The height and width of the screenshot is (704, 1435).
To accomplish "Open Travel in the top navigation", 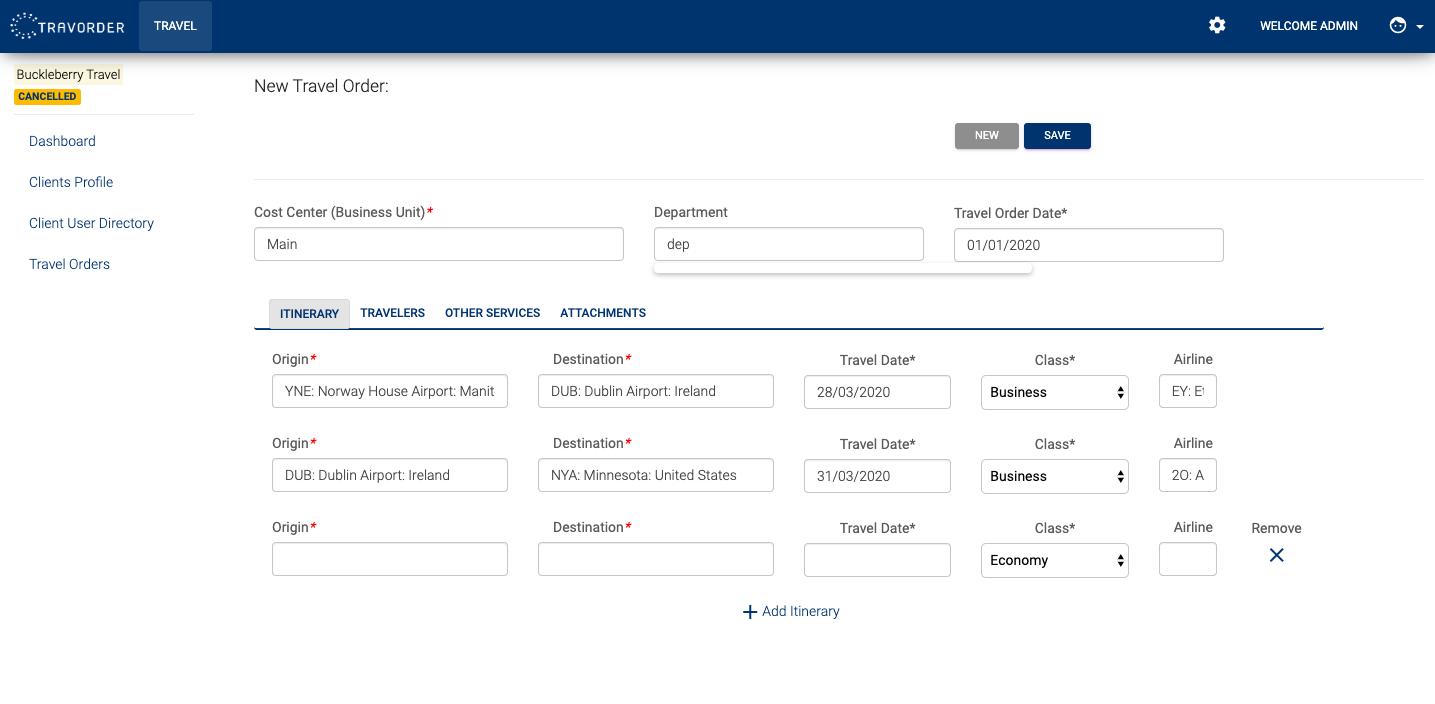I will point(175,26).
